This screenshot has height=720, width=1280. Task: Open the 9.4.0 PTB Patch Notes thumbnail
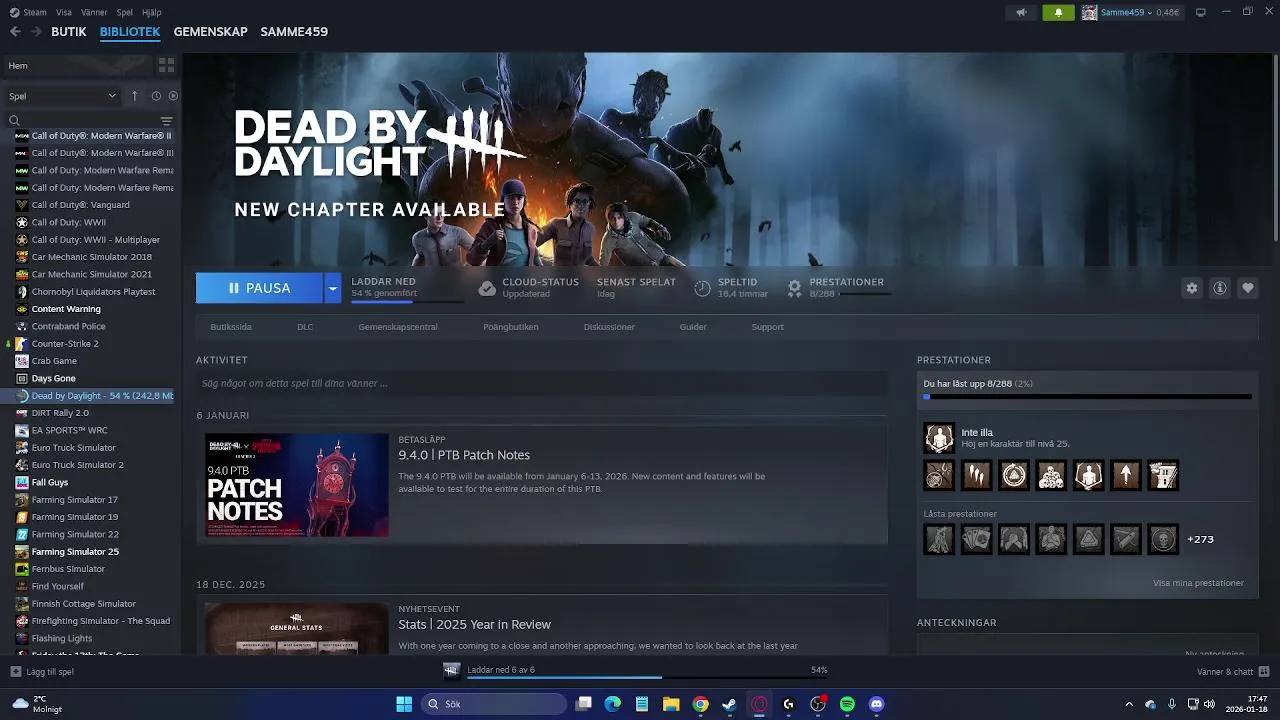click(x=297, y=485)
